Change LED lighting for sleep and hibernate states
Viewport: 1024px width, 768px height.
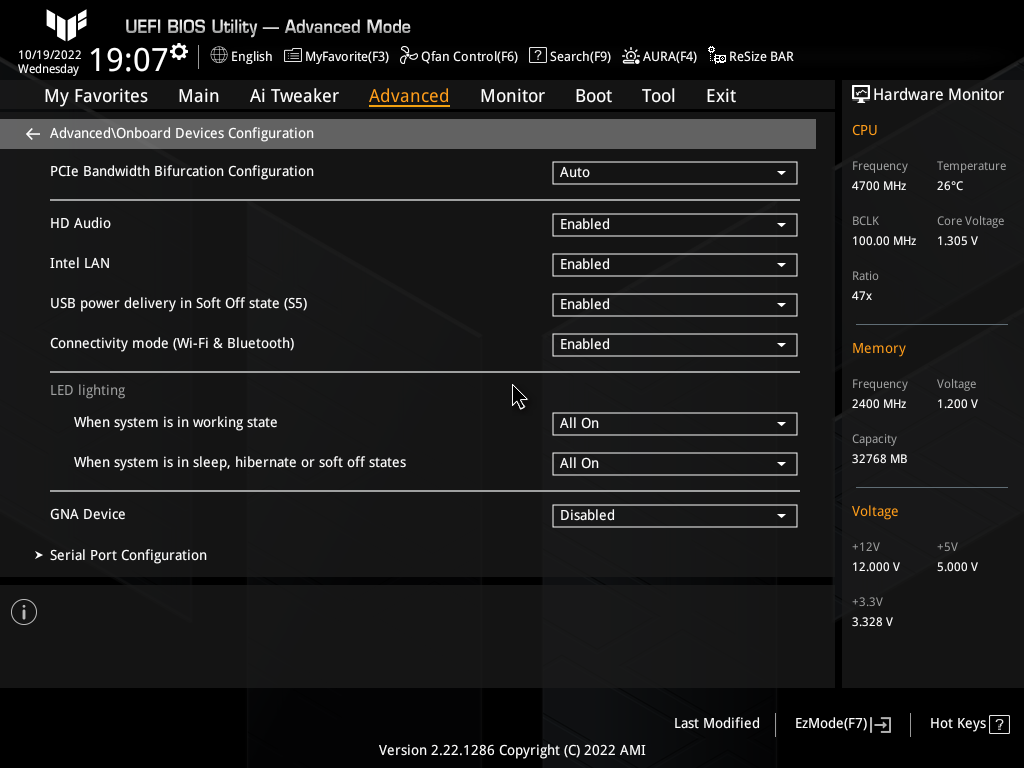674,463
